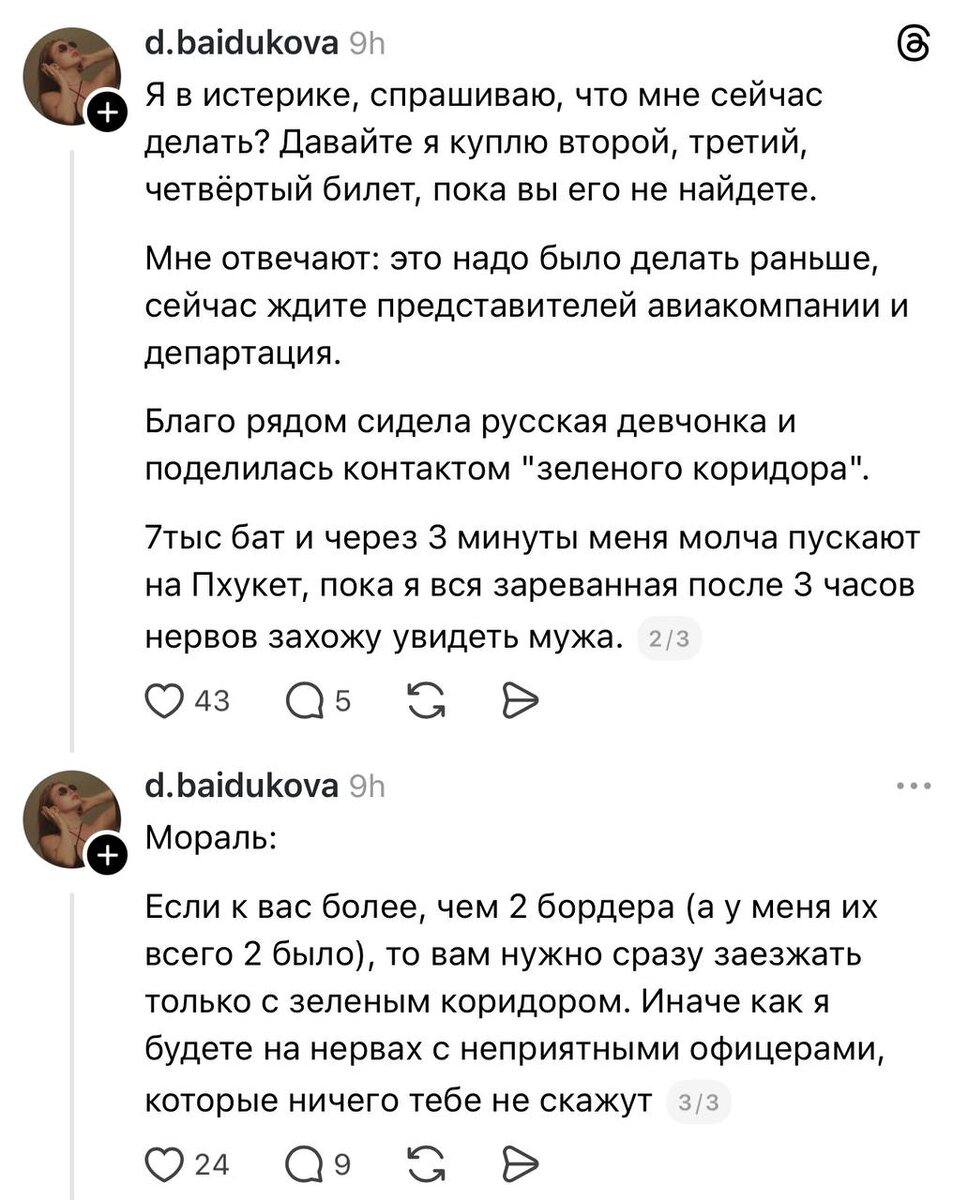This screenshot has height=1200, width=968.
Task: Open the three-dot menu on the second post
Action: [912, 786]
